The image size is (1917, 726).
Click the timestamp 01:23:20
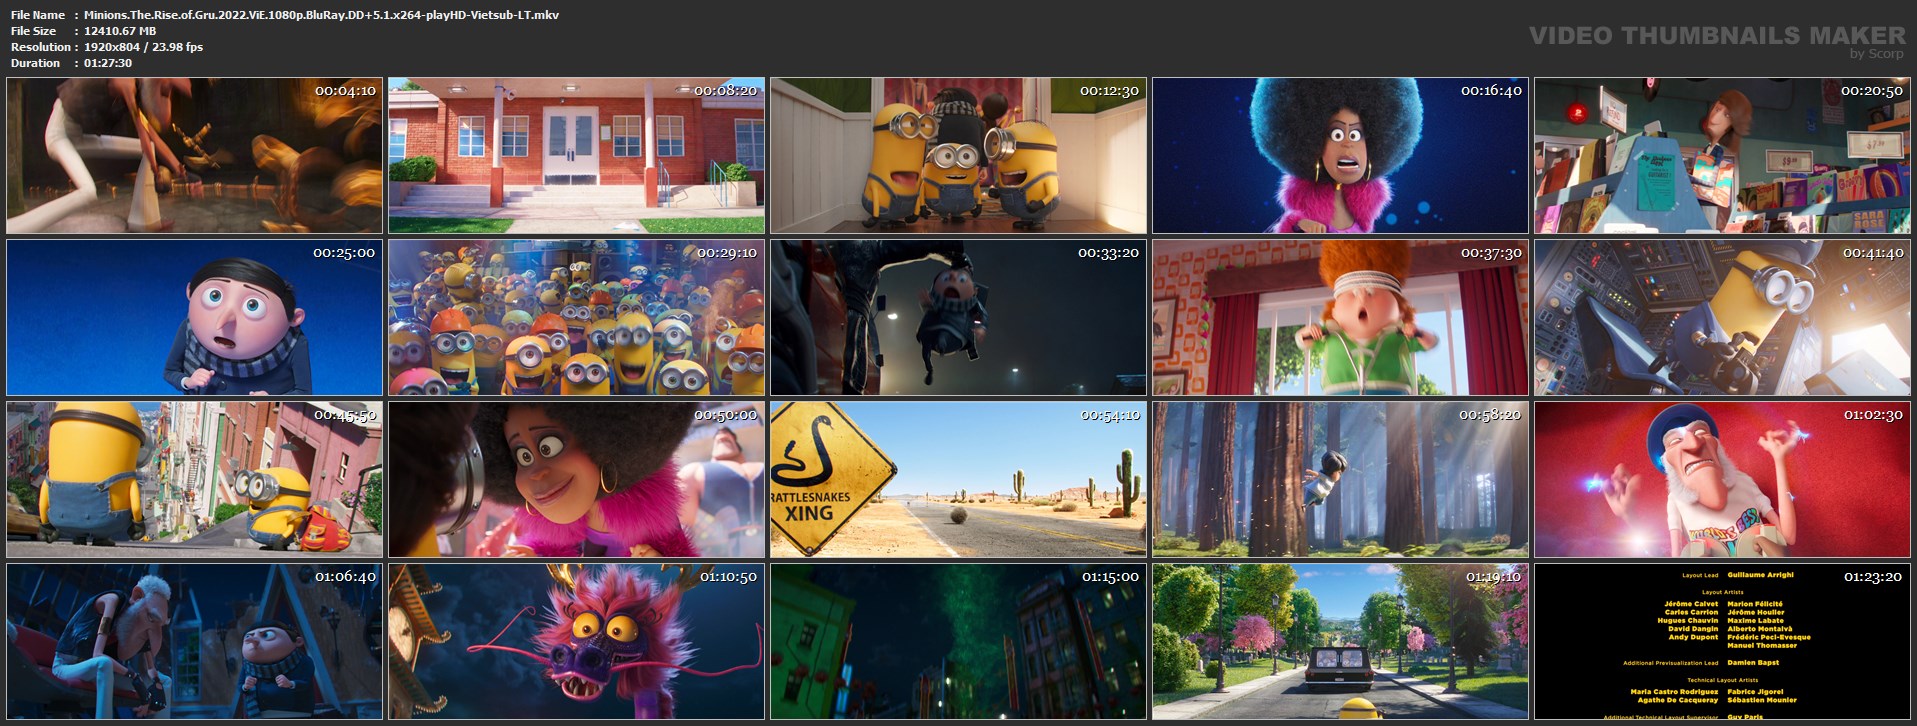(x=1873, y=577)
